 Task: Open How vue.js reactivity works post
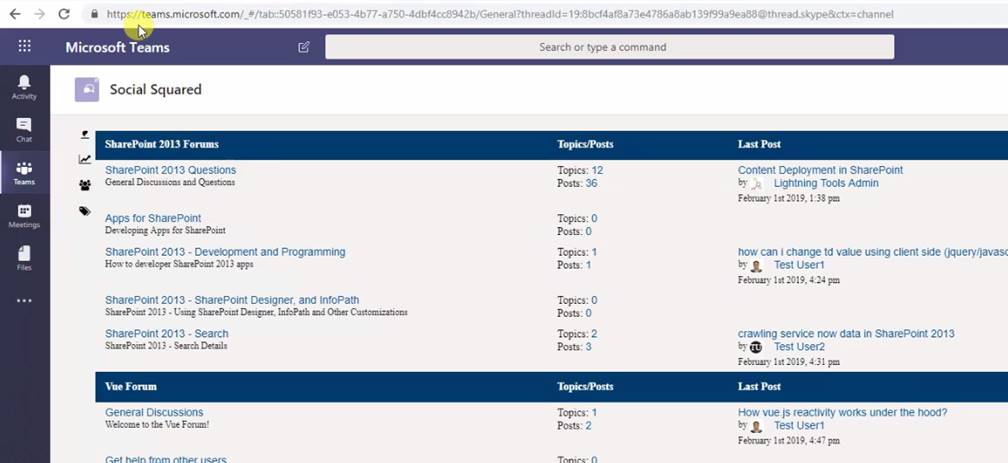pos(843,412)
